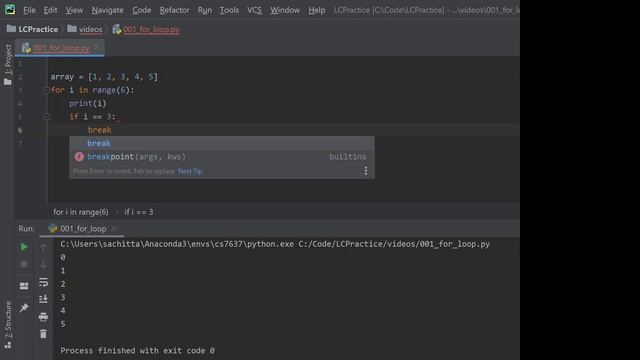Image resolution: width=640 pixels, height=360 pixels.
Task: Click the print(i) code line
Action: pos(88,103)
